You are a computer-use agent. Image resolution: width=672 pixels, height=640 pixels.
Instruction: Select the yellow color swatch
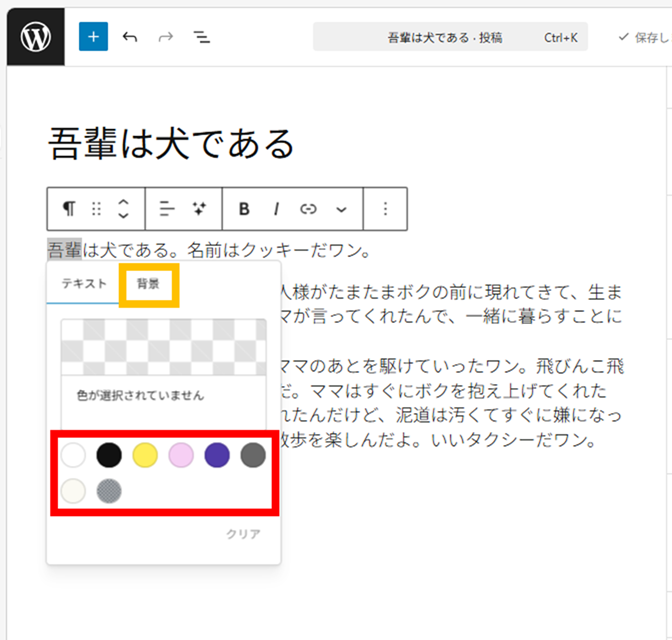145,456
